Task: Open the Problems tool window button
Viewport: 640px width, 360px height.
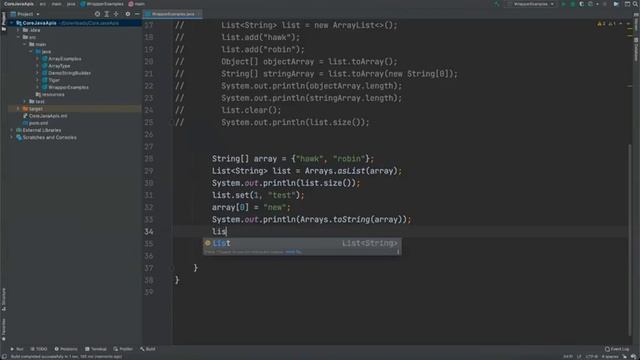Action: [x=66, y=349]
